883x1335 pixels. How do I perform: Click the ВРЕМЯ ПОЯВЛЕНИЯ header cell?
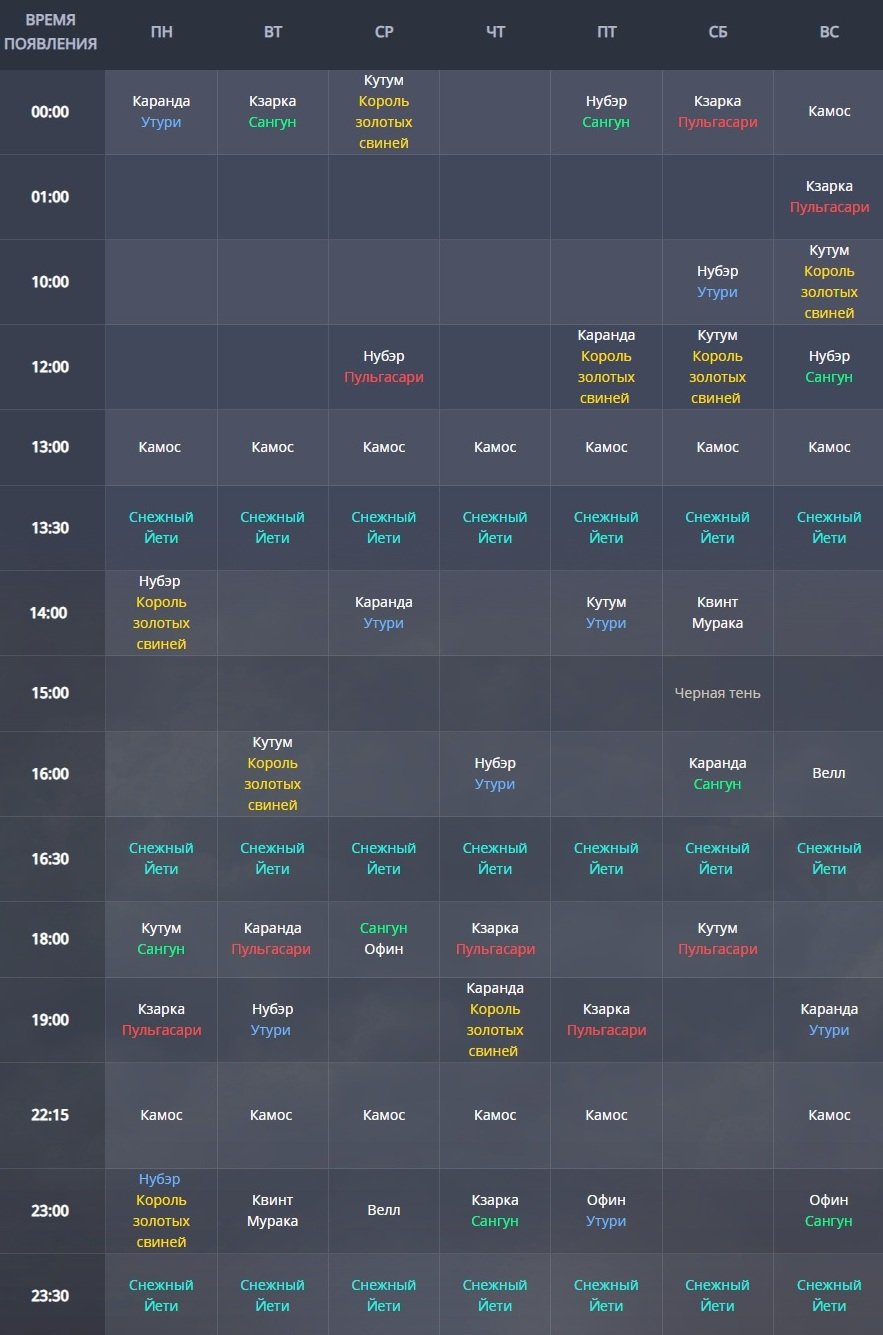50,32
